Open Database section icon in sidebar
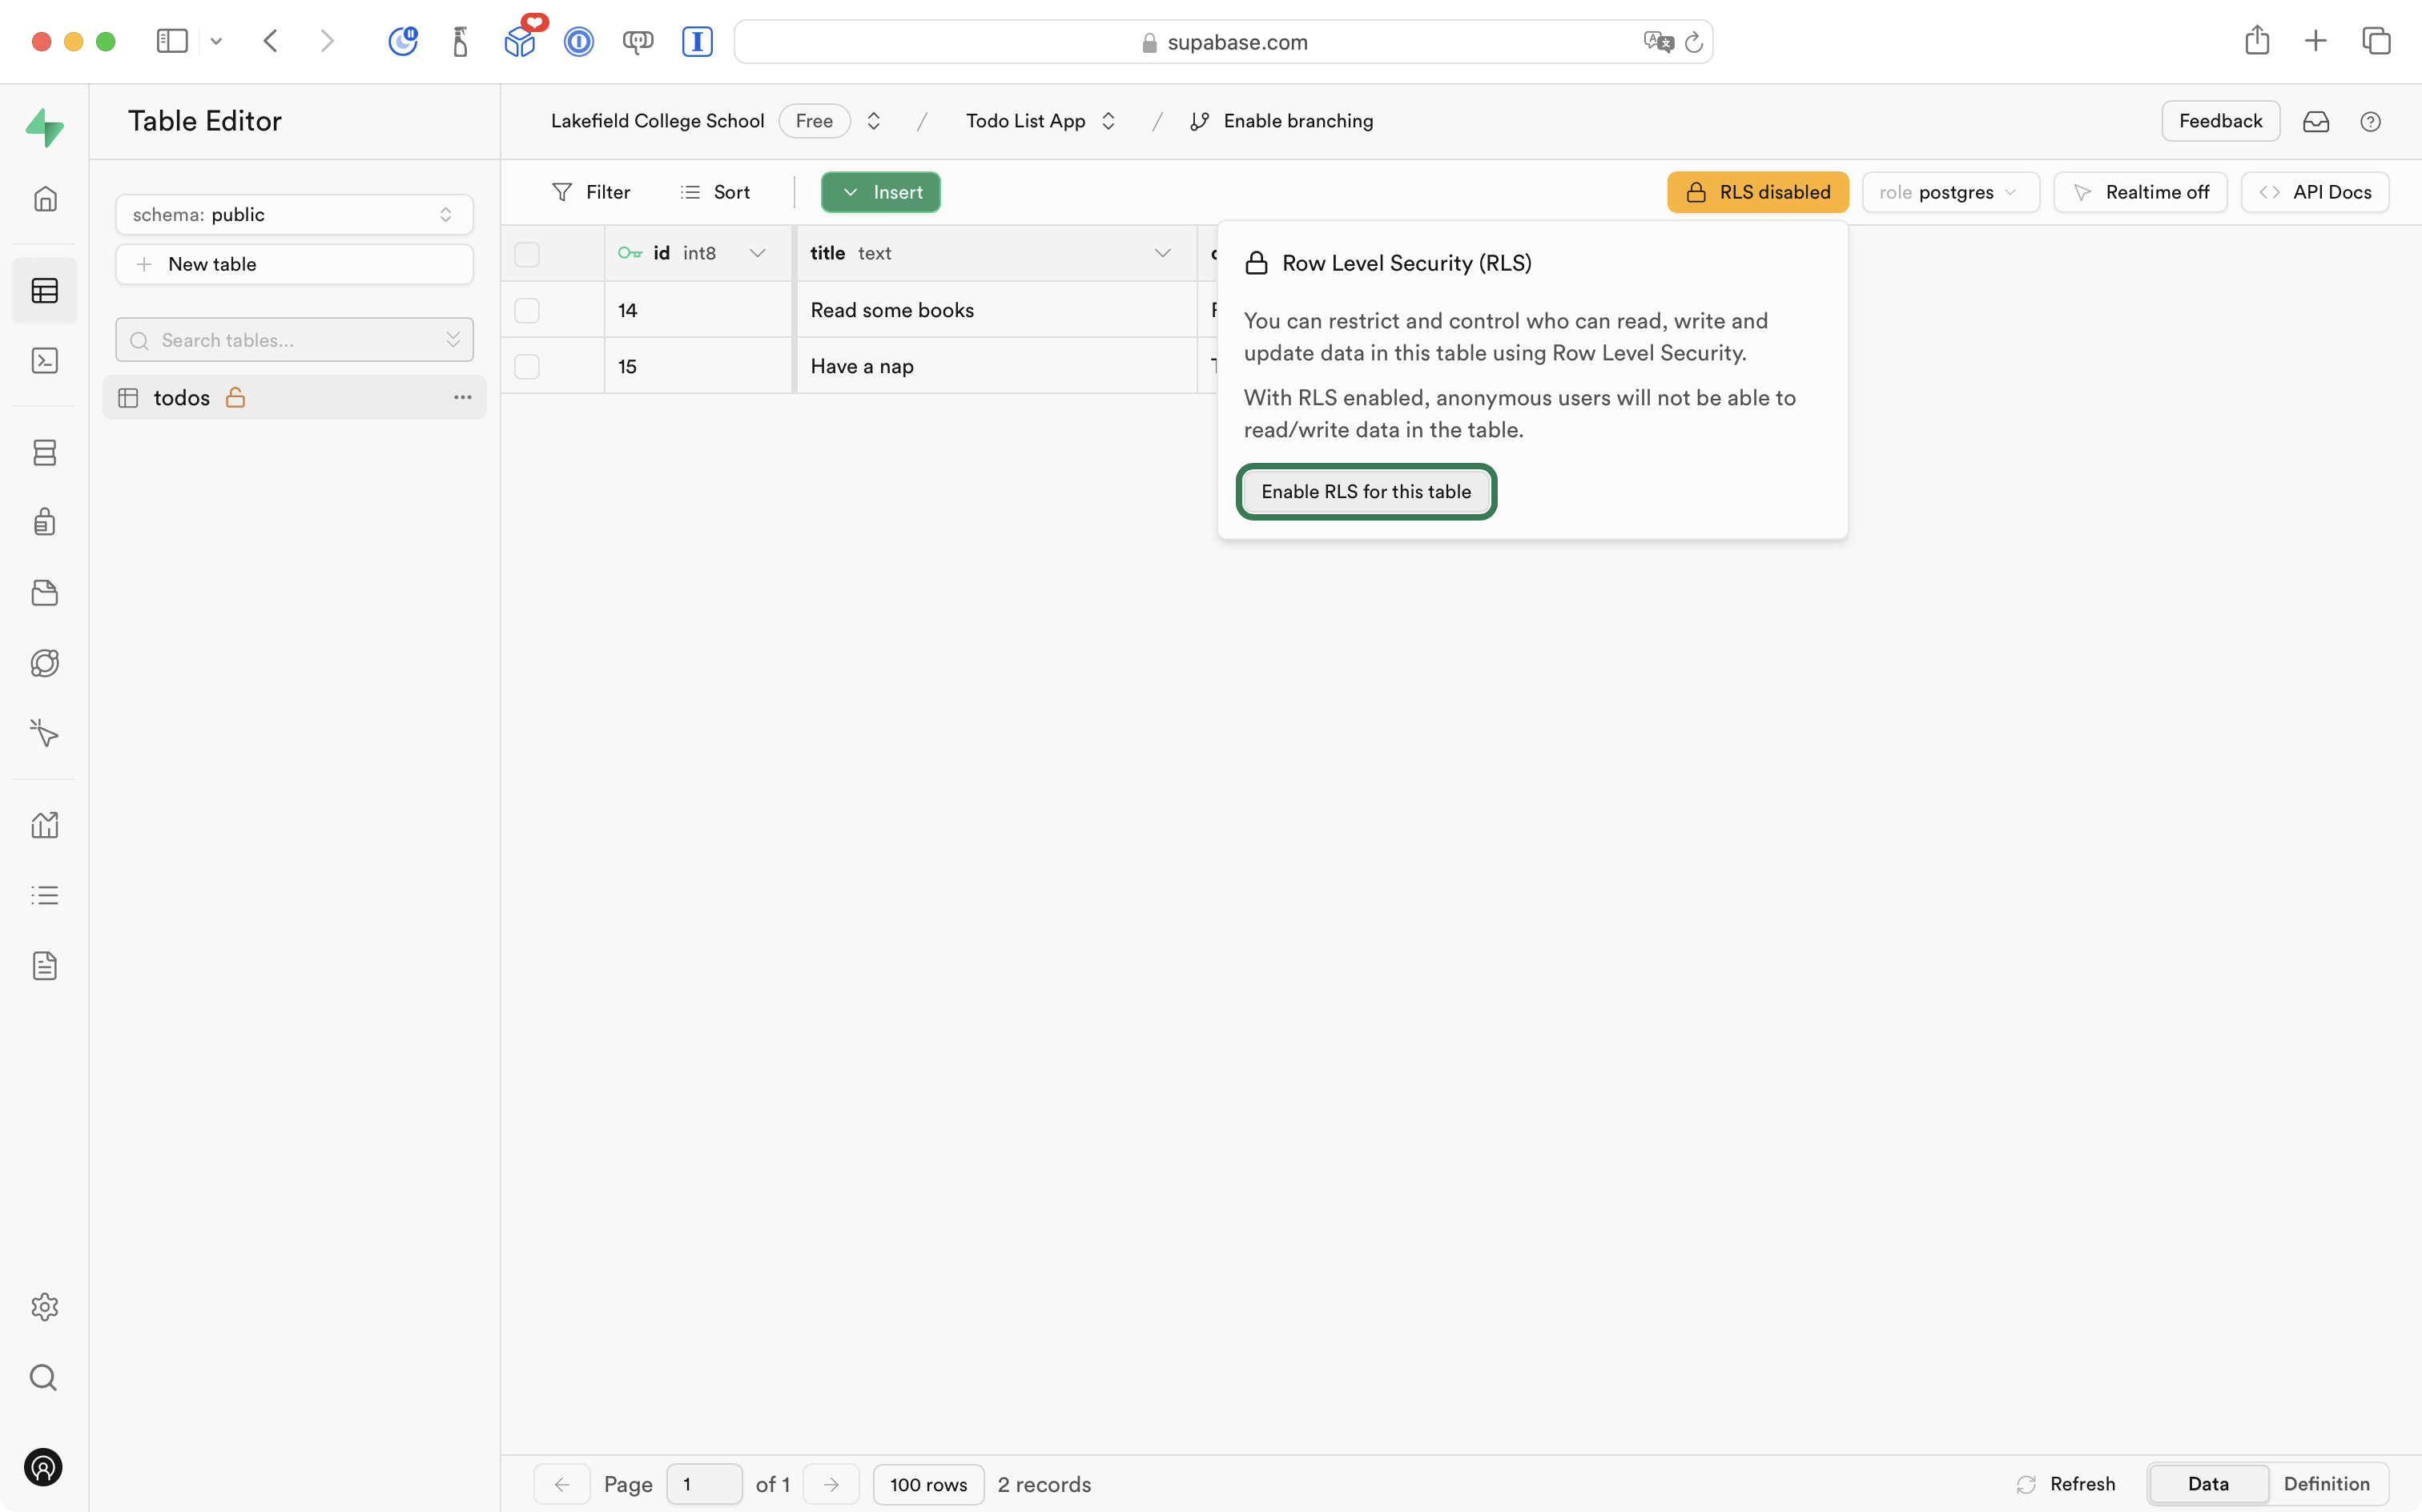 click(x=45, y=452)
